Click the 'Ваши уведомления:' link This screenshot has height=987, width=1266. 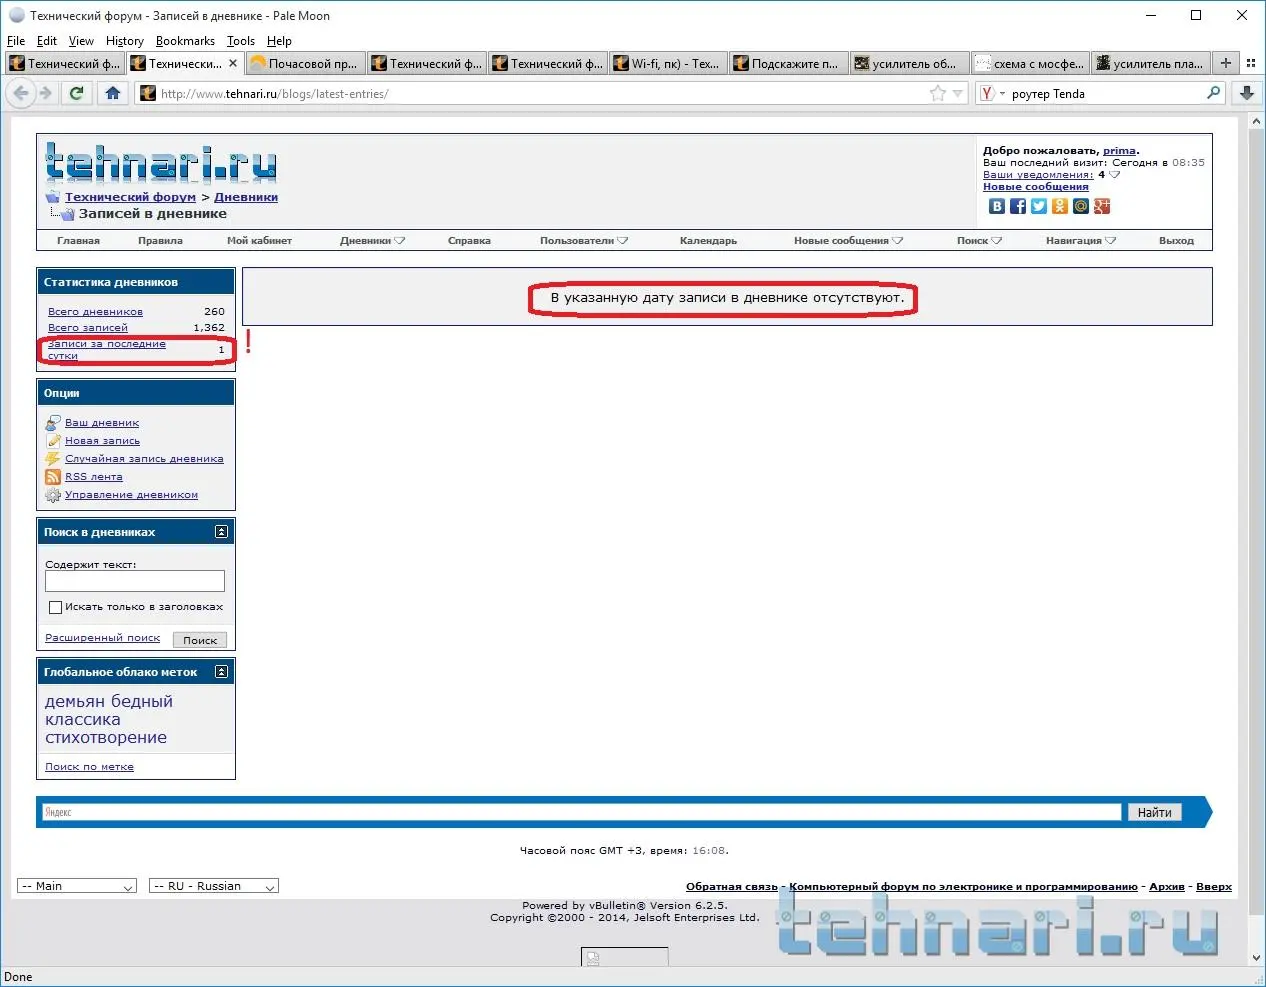(x=1038, y=175)
